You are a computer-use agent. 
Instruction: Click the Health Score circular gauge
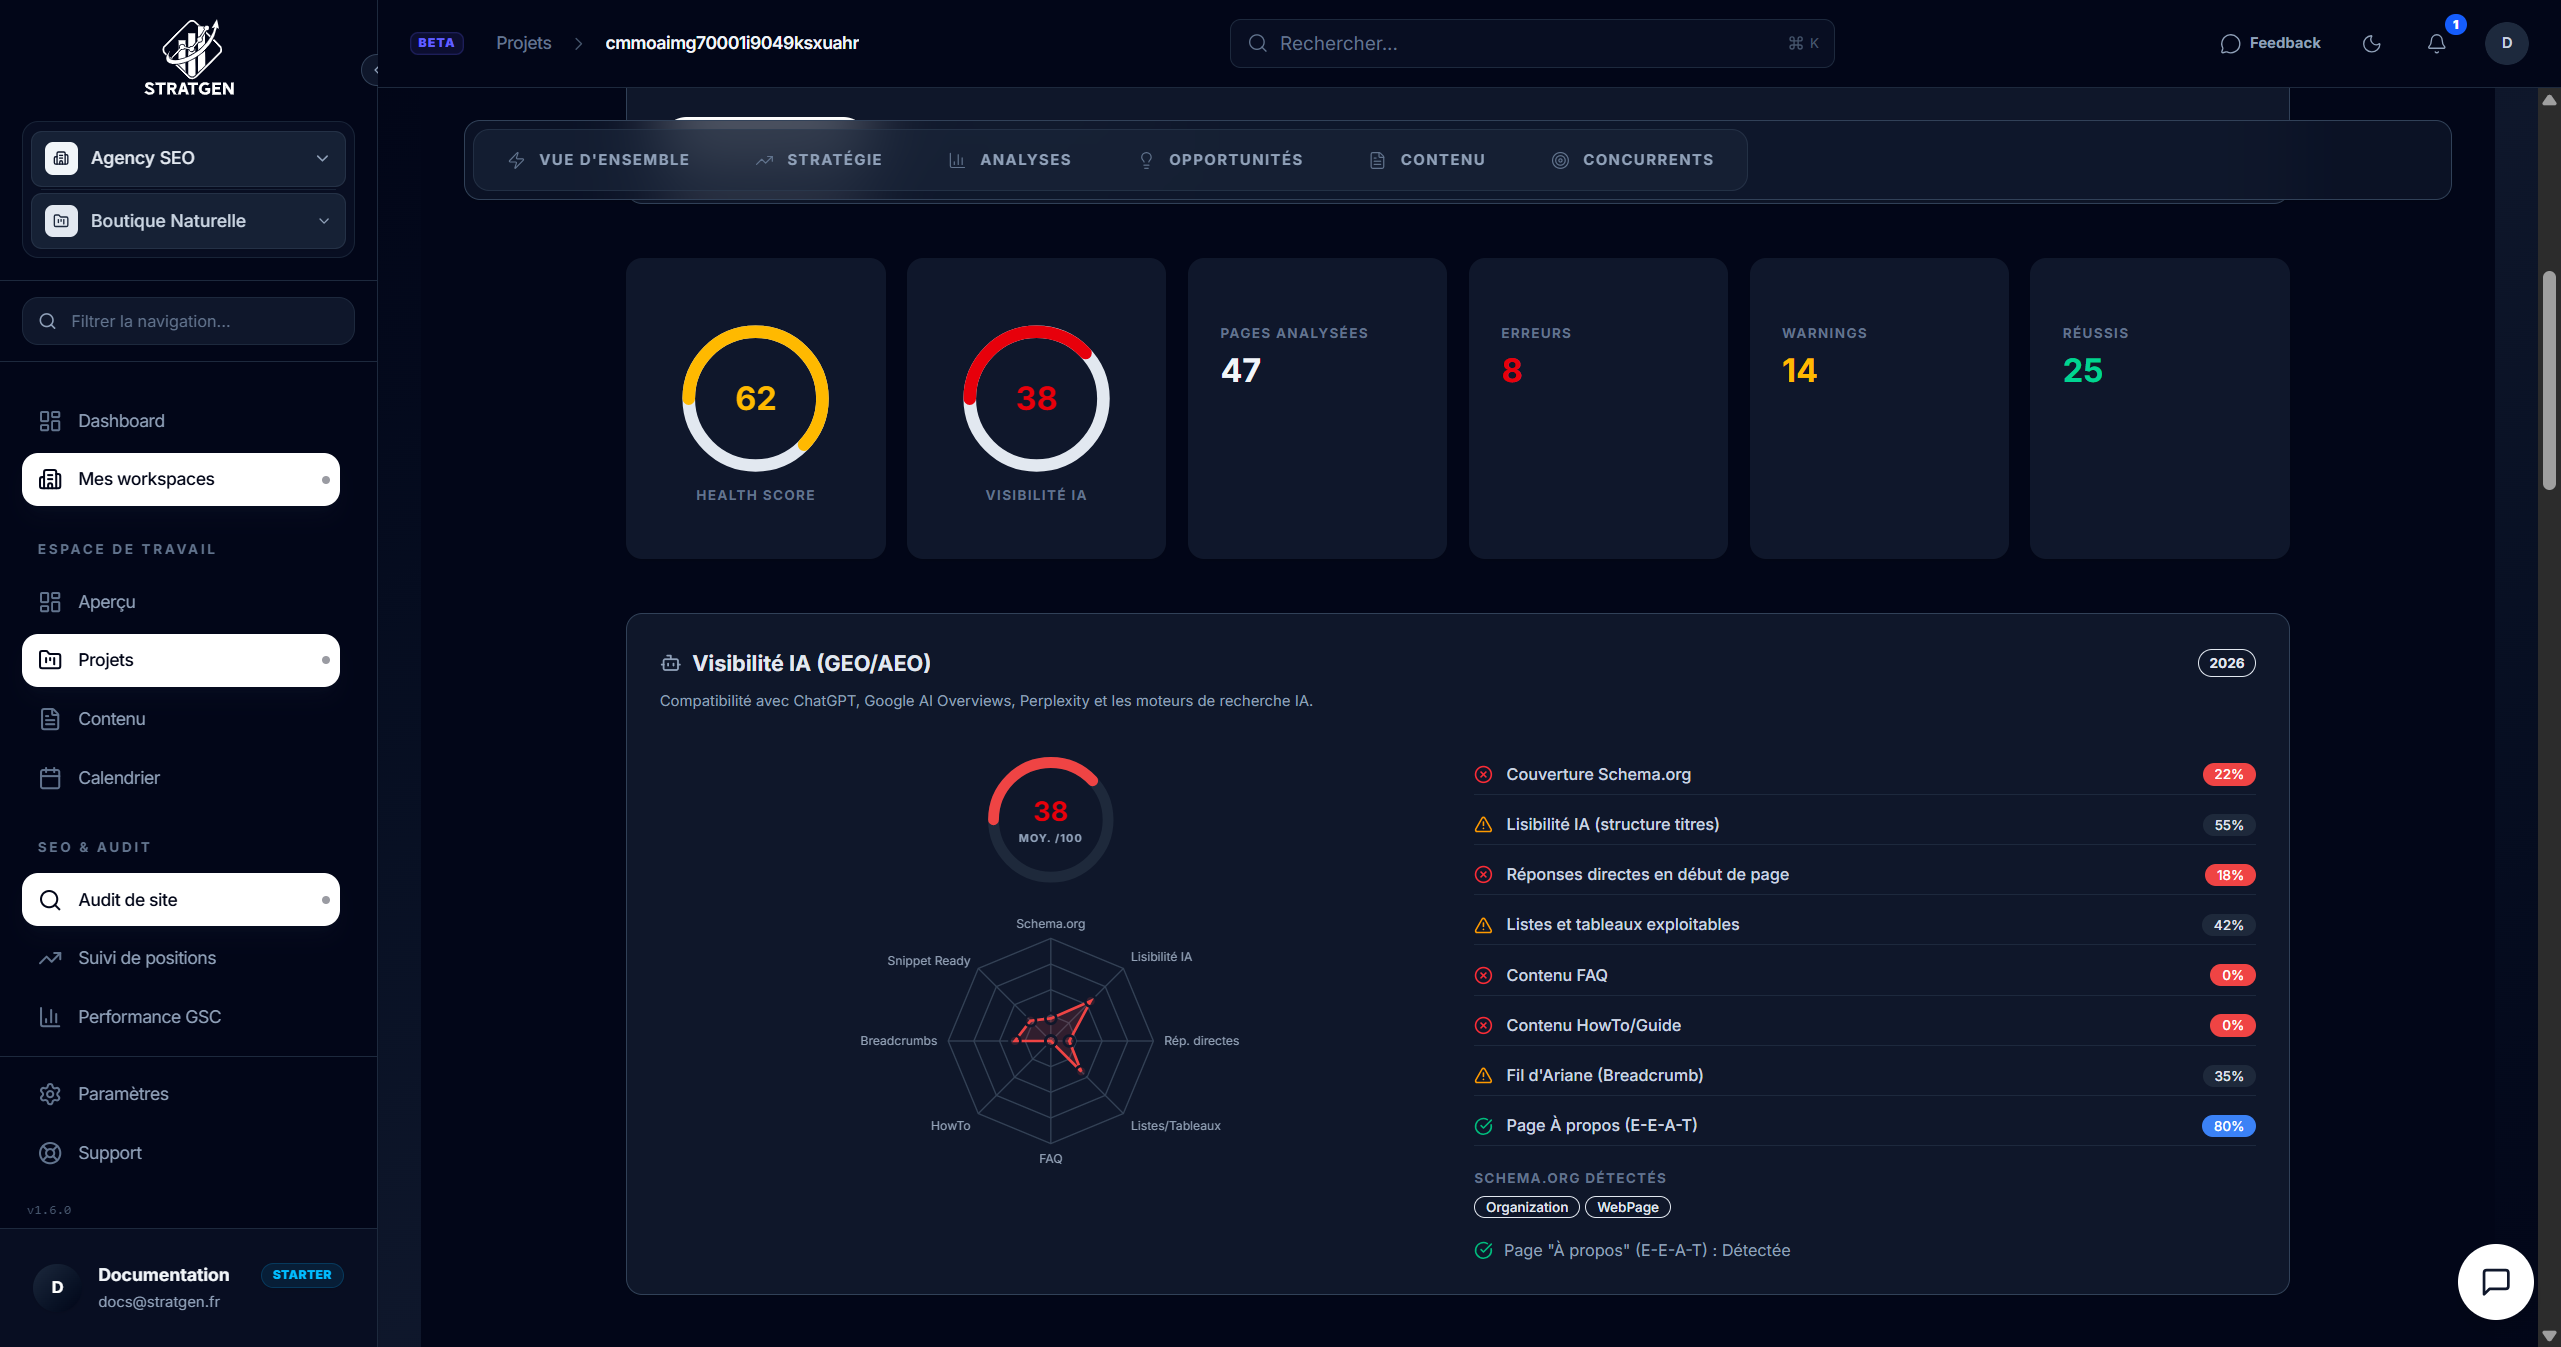755,398
